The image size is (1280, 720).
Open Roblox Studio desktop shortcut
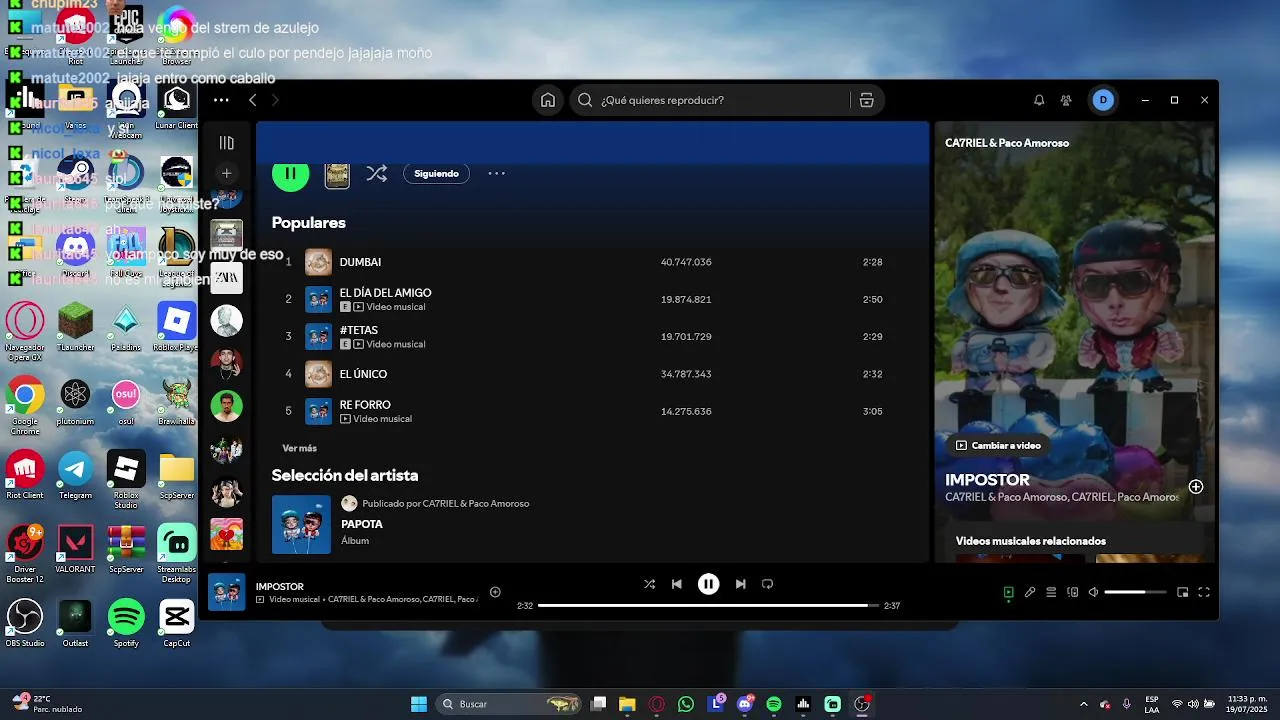[126, 479]
